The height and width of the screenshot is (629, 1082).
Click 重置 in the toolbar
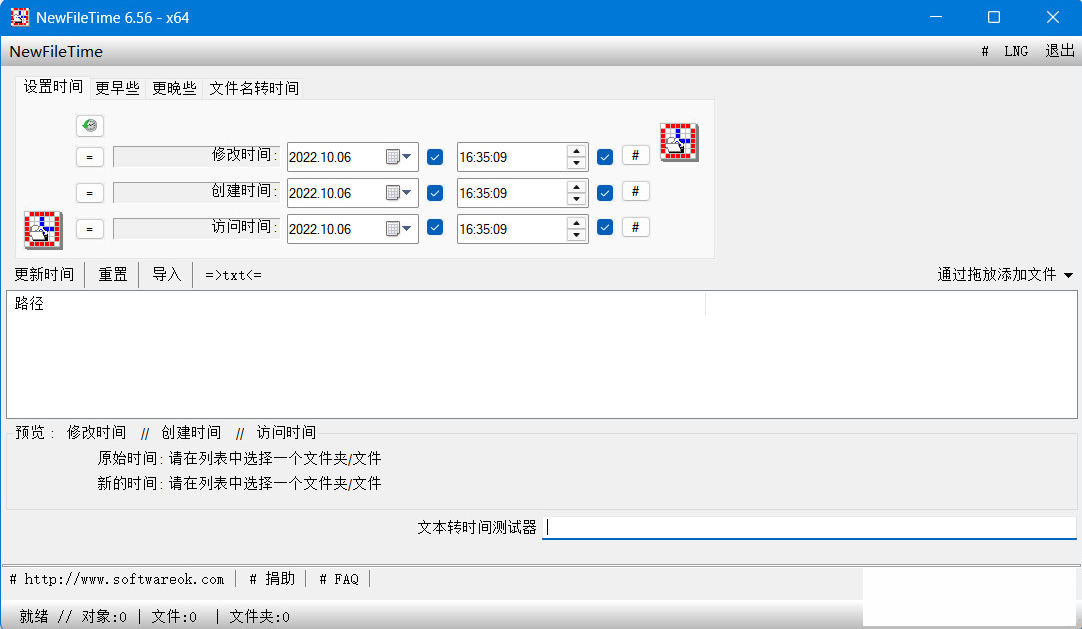[112, 274]
